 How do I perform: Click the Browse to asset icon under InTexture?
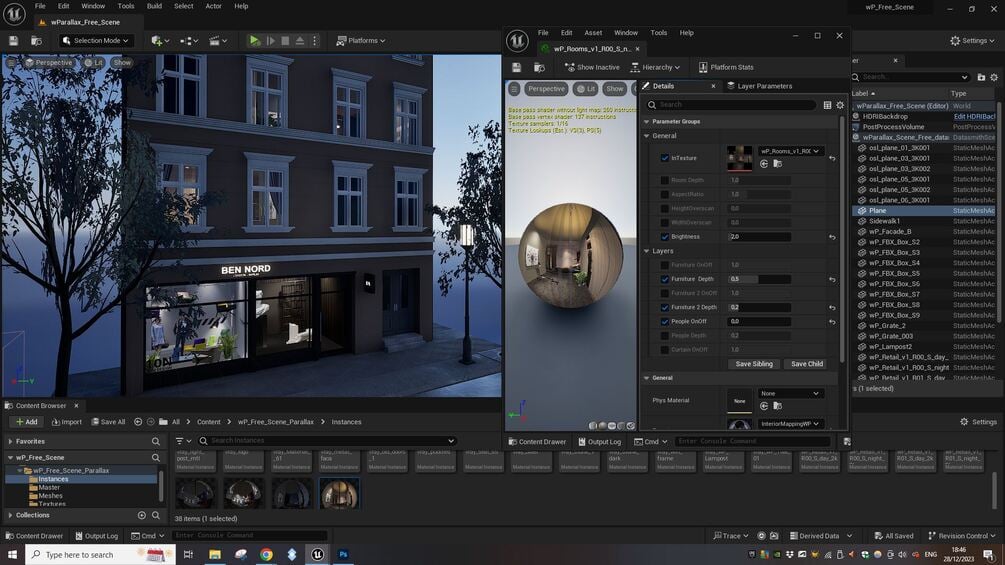[x=777, y=163]
